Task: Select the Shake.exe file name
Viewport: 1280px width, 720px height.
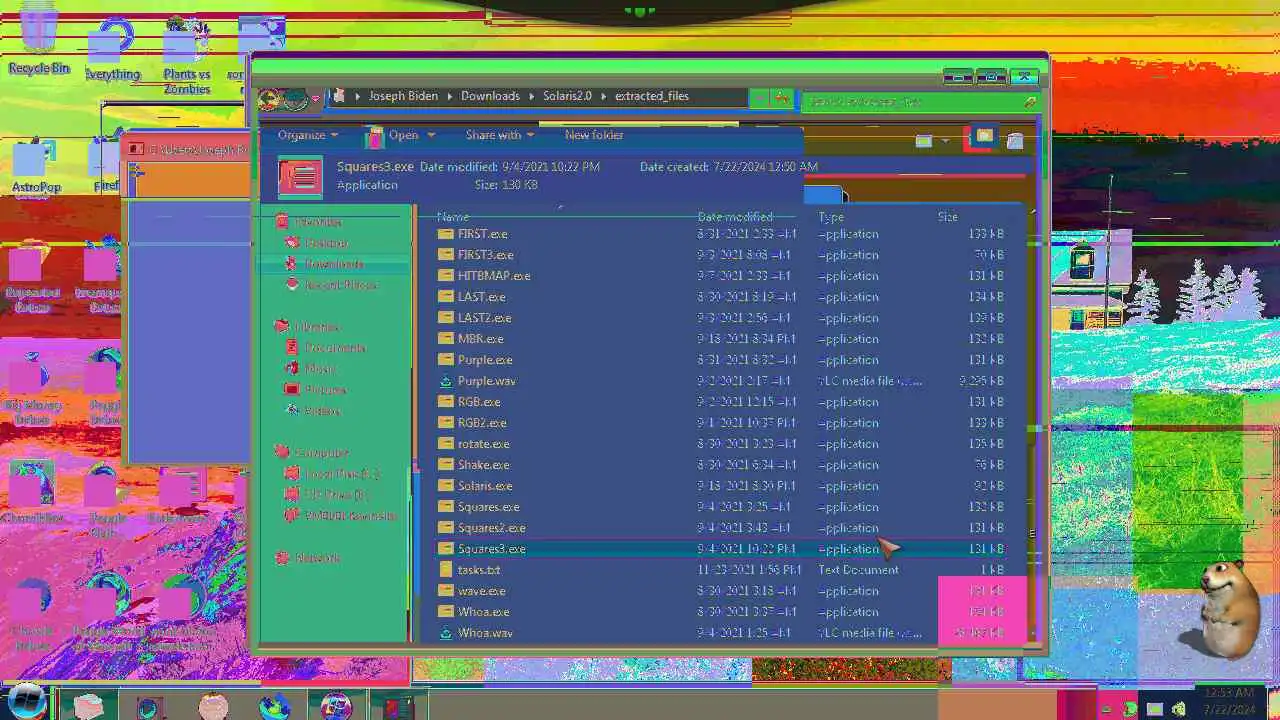Action: click(x=483, y=465)
